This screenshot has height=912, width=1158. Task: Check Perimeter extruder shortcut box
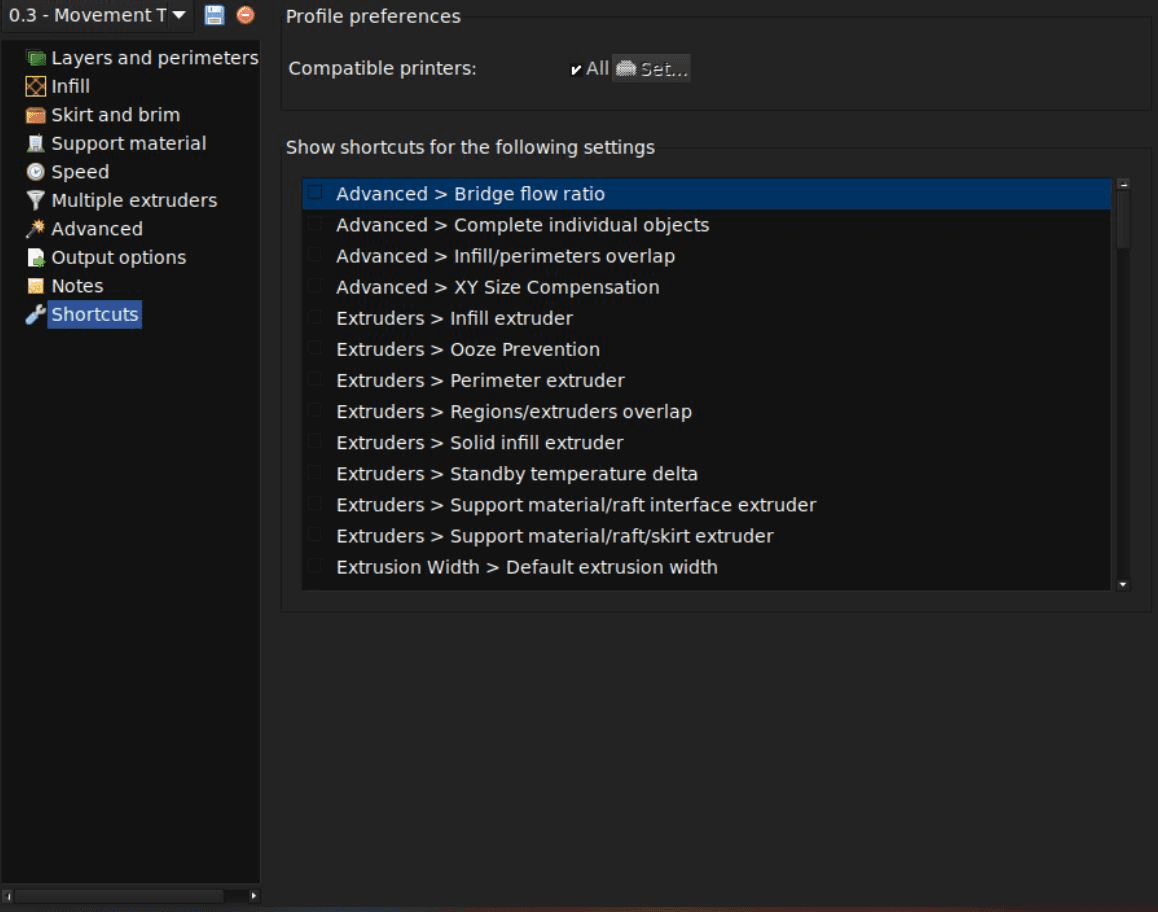tap(315, 380)
